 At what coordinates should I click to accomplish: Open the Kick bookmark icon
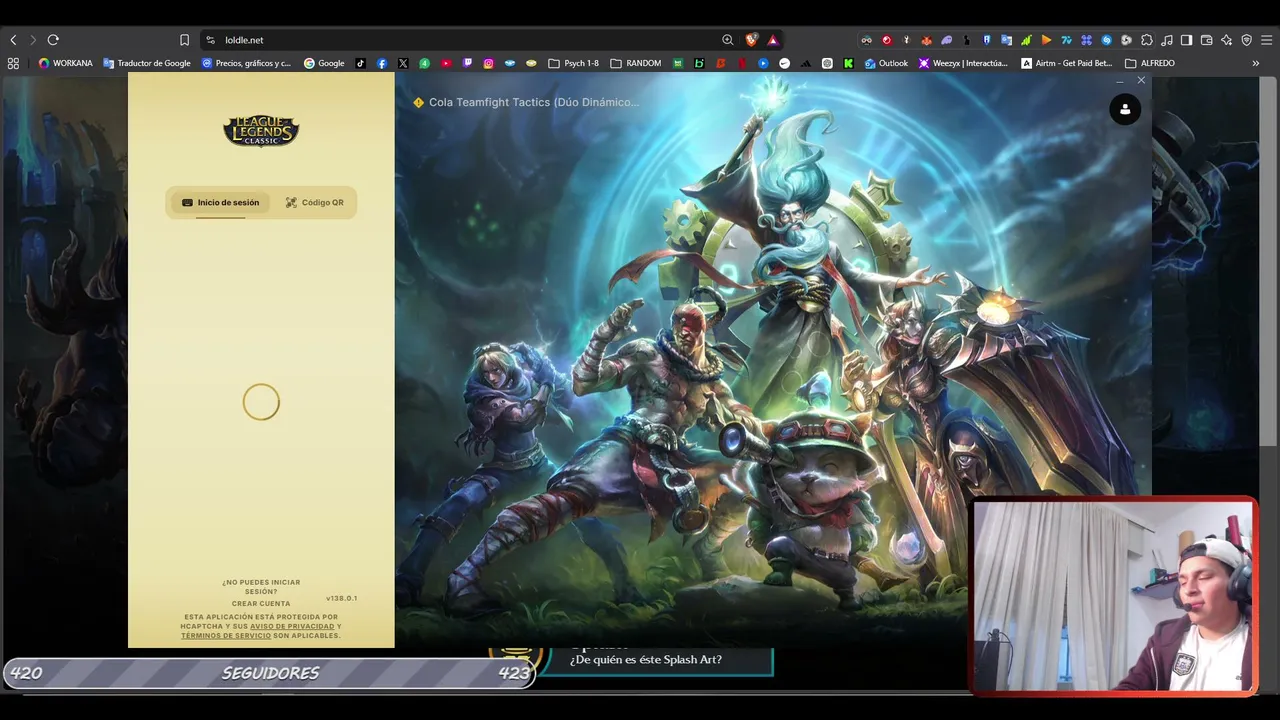tap(848, 63)
